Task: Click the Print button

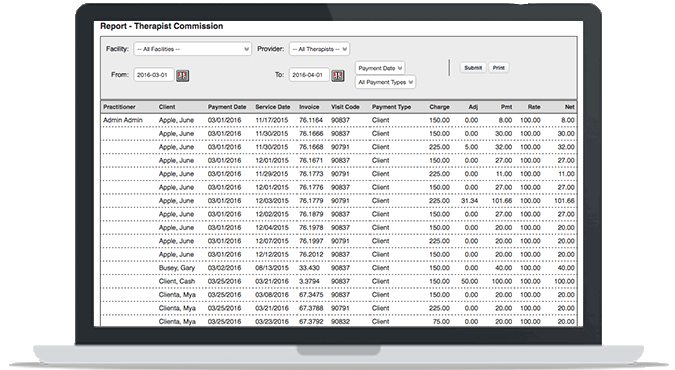Action: (x=499, y=68)
